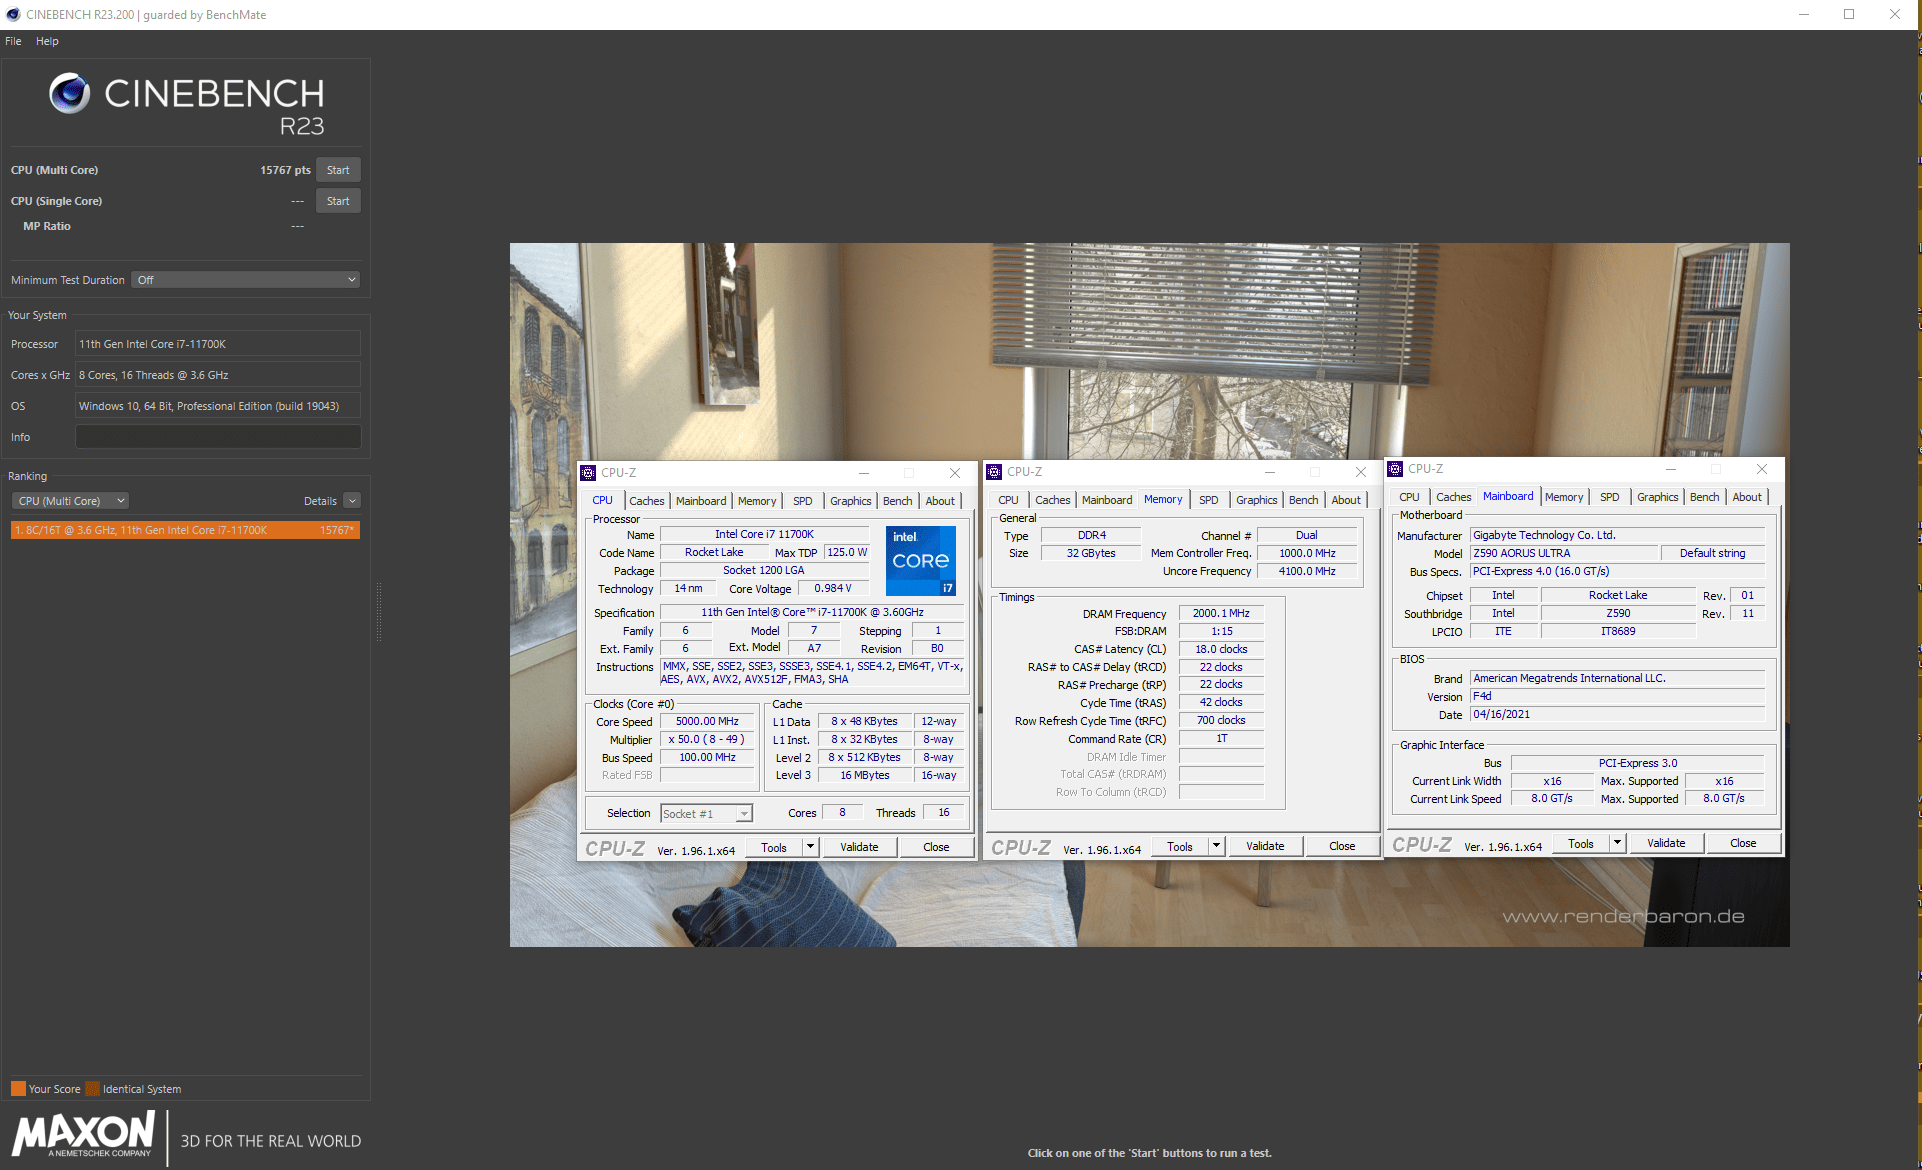Click Validate in Memory CPU-Z window
The image size is (1922, 1170).
point(1265,846)
